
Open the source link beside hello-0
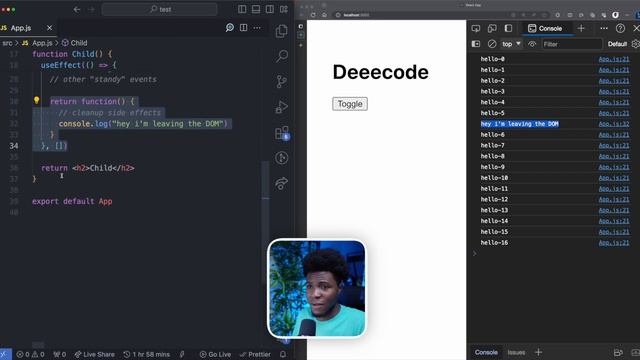coord(614,59)
